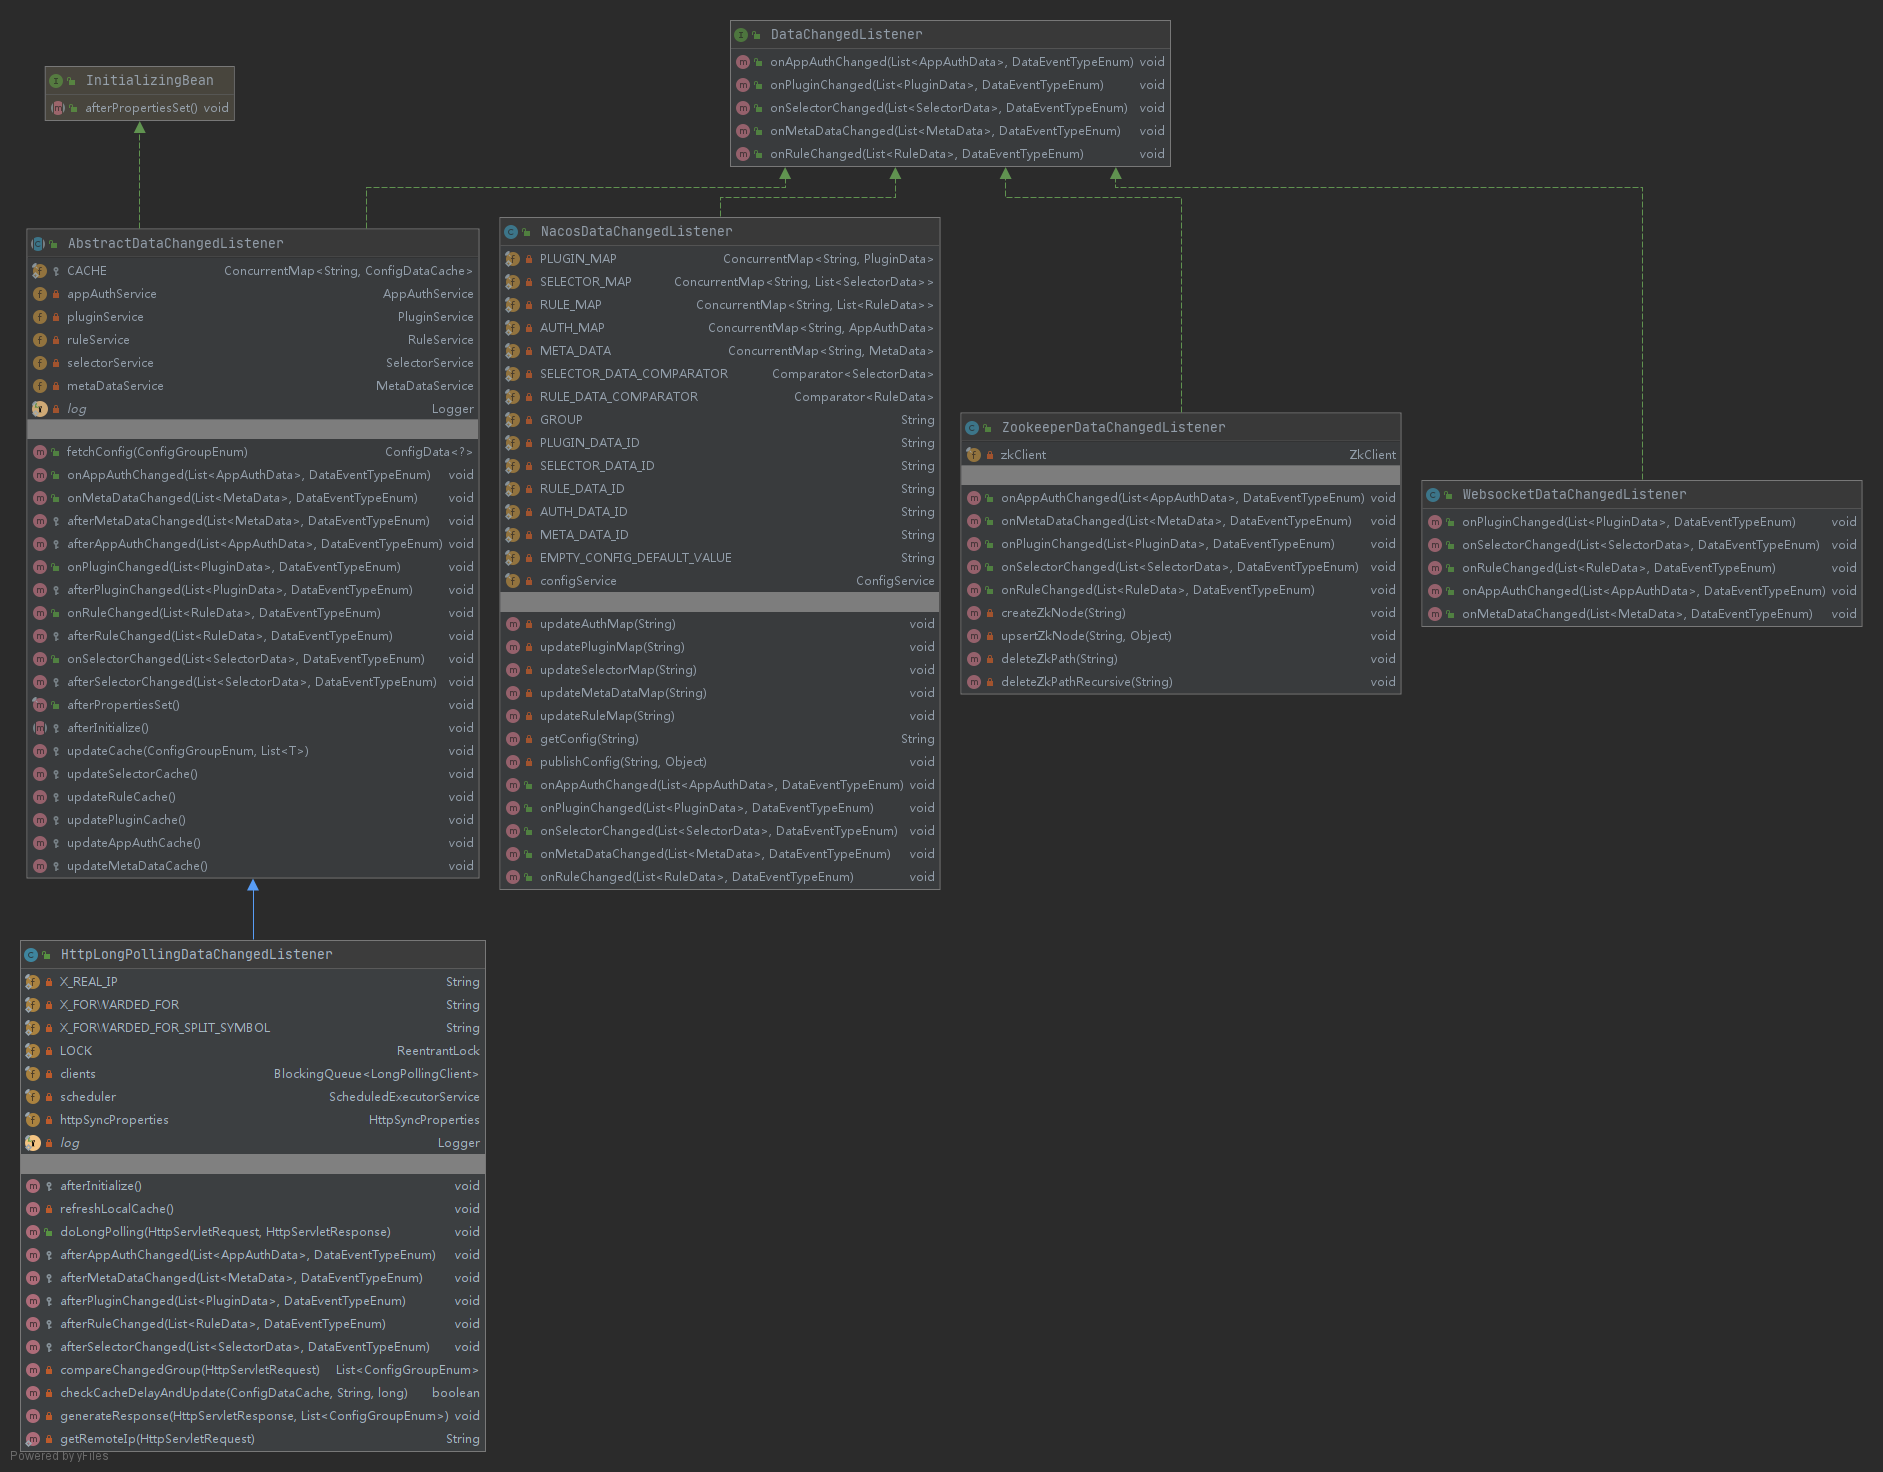Screen dimensions: 1883x1472
Task: Click the updateRuleMap(String) method row
Action: pos(720,716)
